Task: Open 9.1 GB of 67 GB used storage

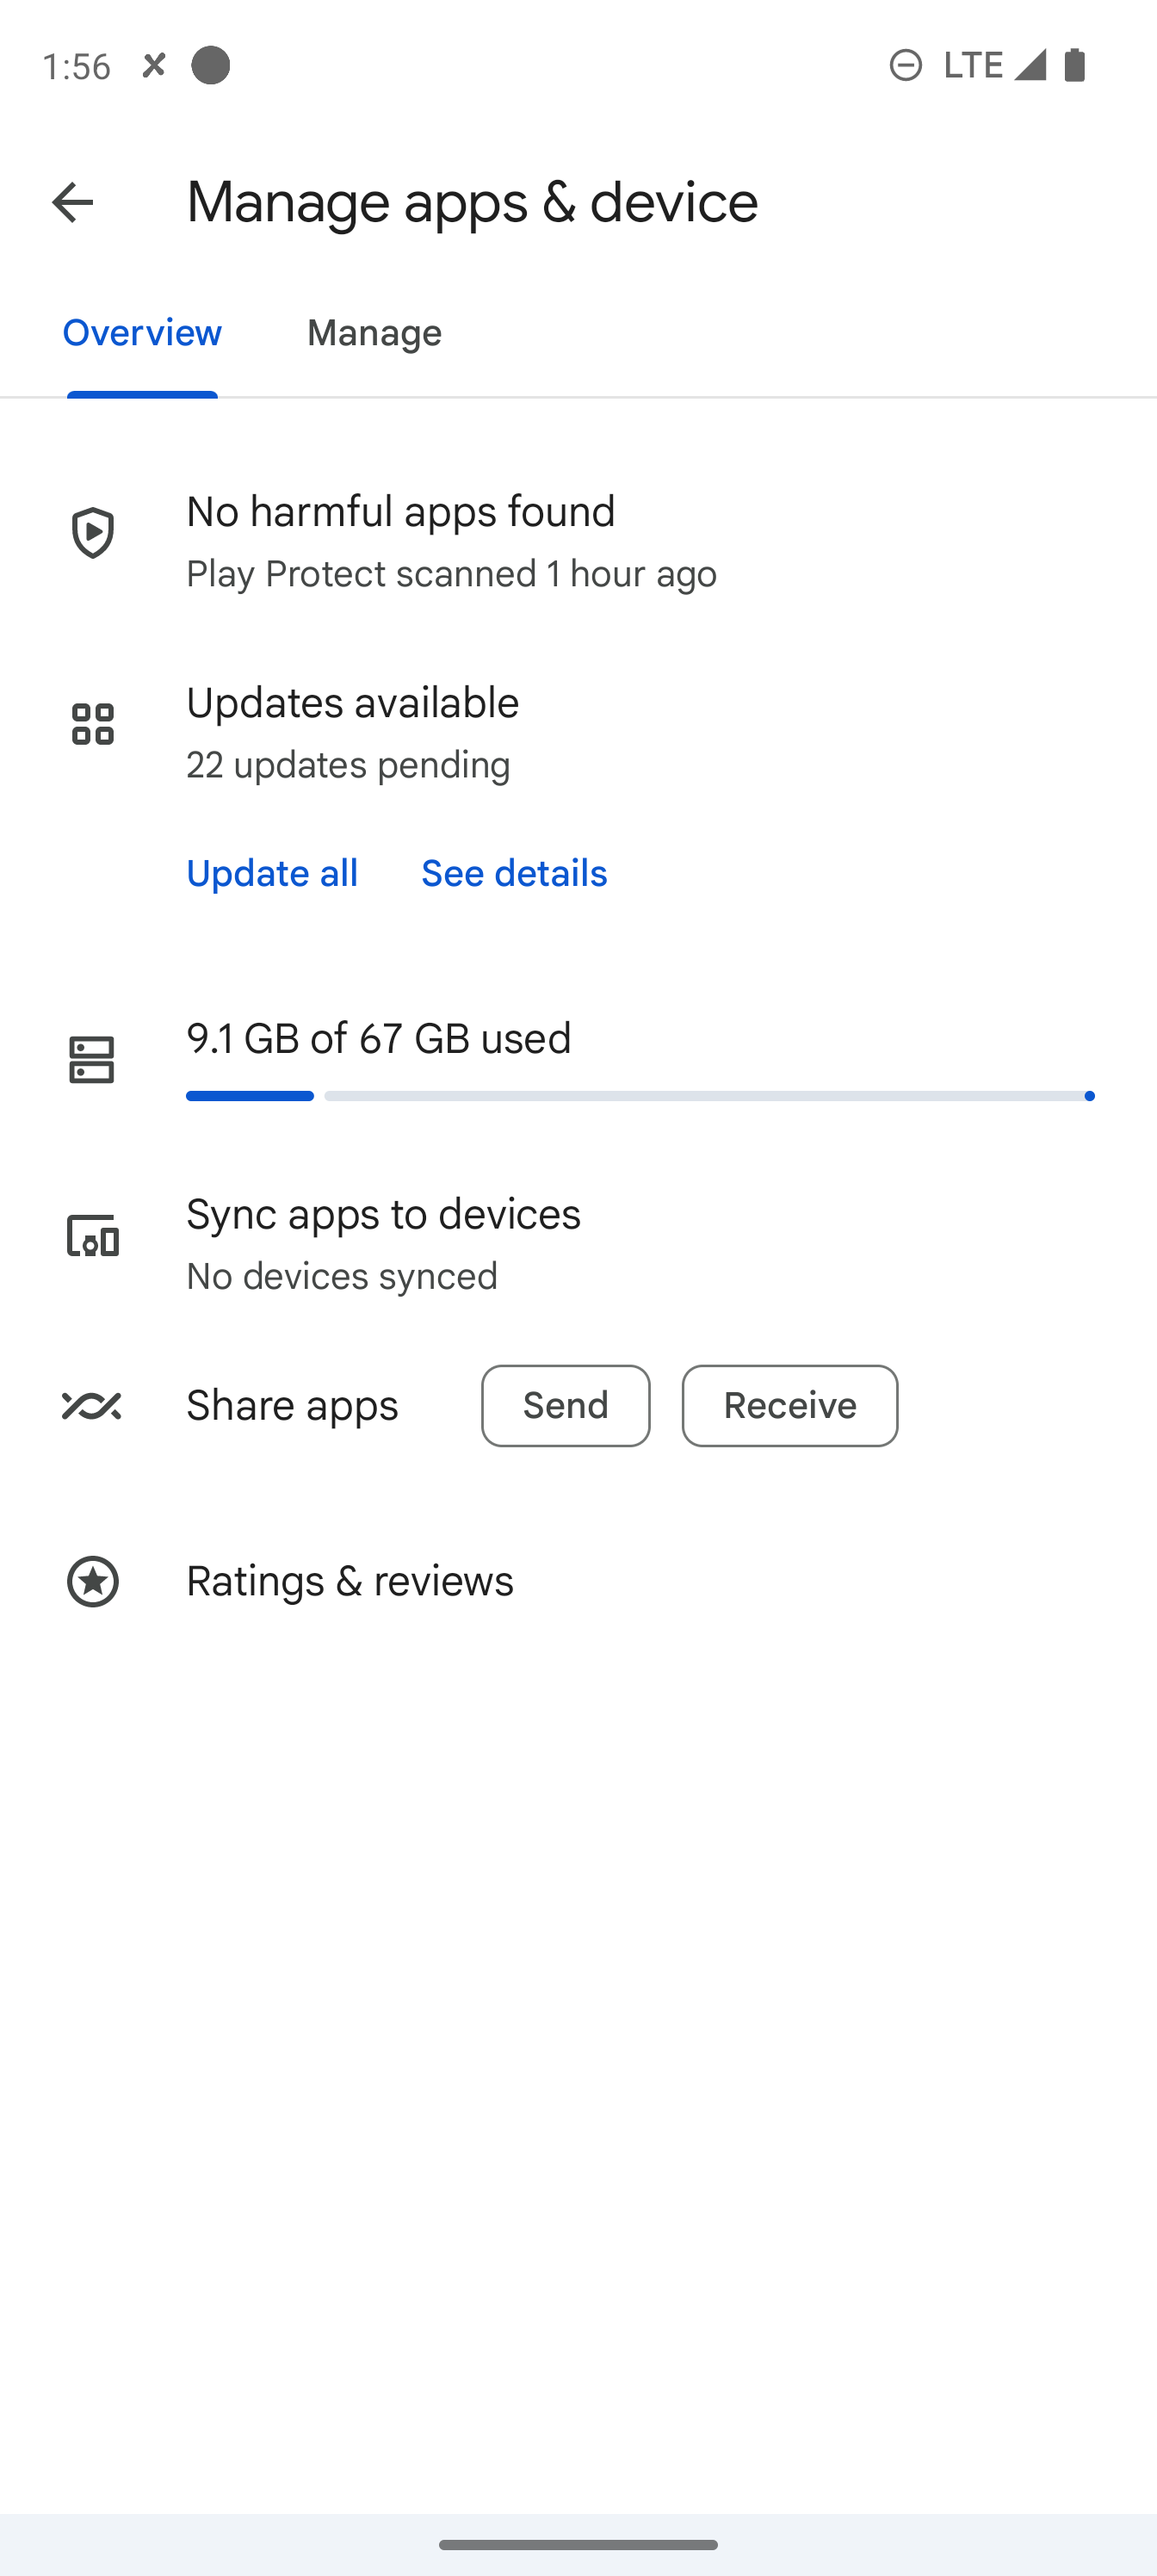Action: 578,1060
